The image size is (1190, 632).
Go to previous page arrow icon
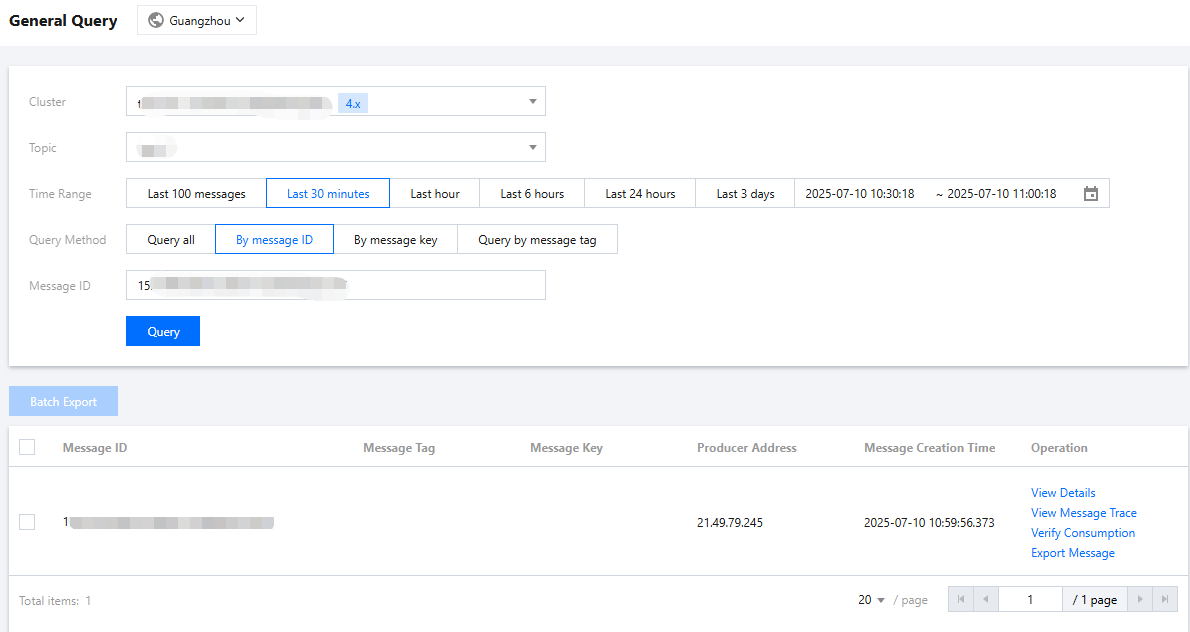(x=985, y=600)
